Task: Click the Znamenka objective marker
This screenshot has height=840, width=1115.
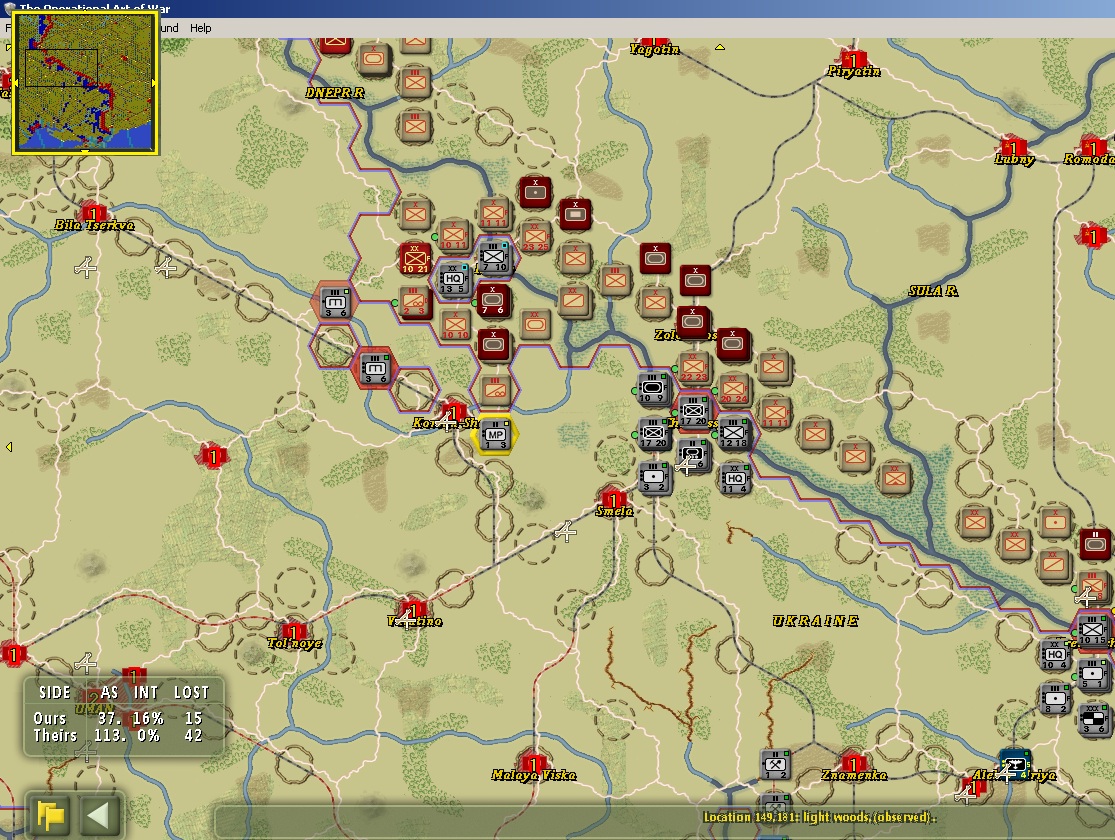Action: (853, 764)
